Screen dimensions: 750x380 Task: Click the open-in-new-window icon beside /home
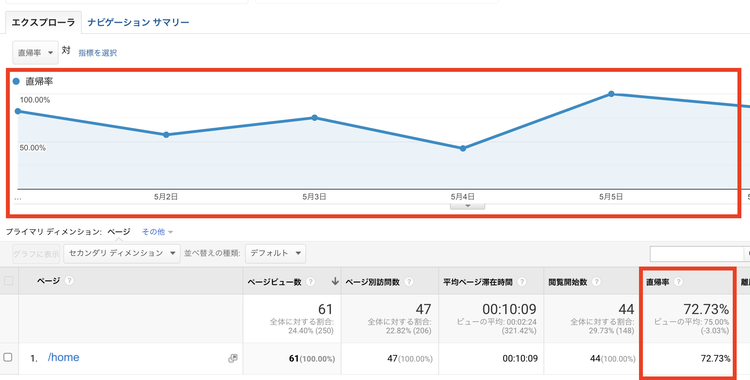pyautogui.click(x=232, y=358)
